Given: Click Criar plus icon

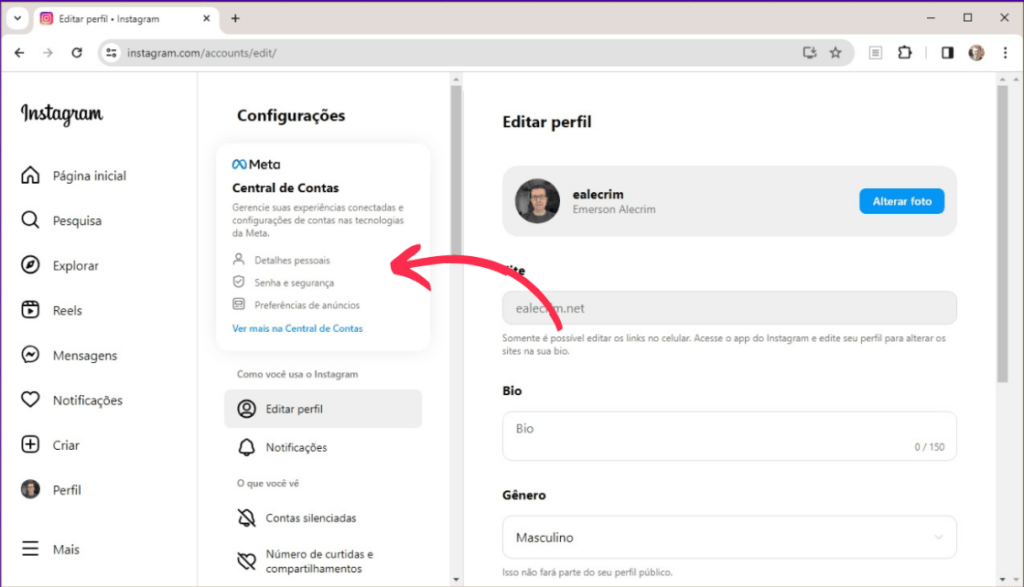Looking at the screenshot, I should point(30,445).
